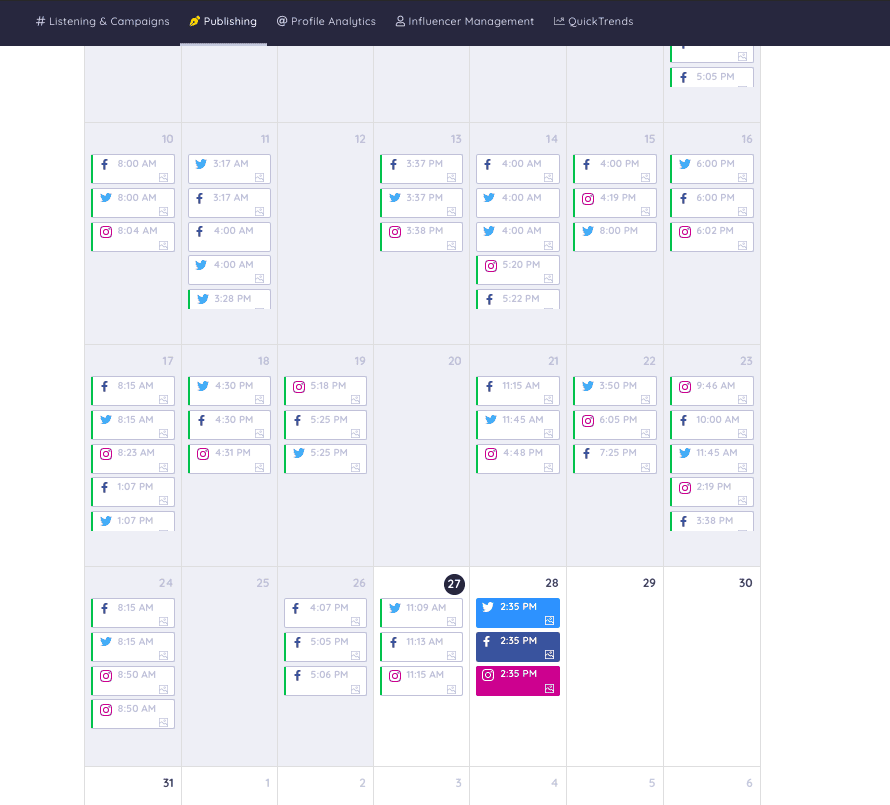
Task: Open Twitter post at 3:28 PM on the 11th
Action: (x=229, y=299)
